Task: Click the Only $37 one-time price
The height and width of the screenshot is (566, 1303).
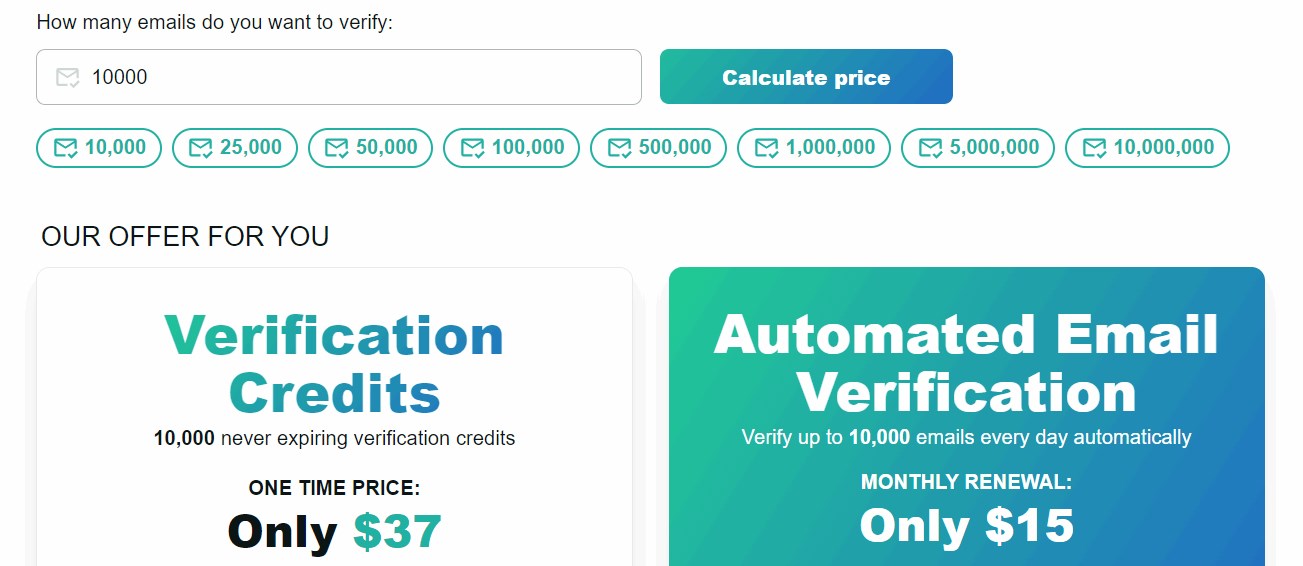Action: click(x=334, y=531)
